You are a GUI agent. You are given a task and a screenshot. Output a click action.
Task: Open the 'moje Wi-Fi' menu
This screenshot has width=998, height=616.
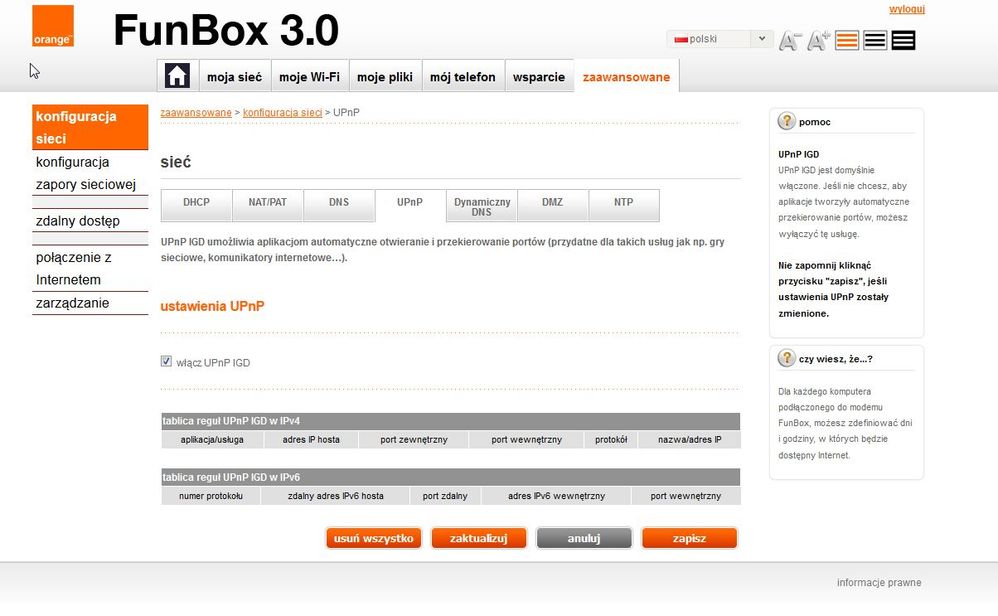pyautogui.click(x=309, y=76)
